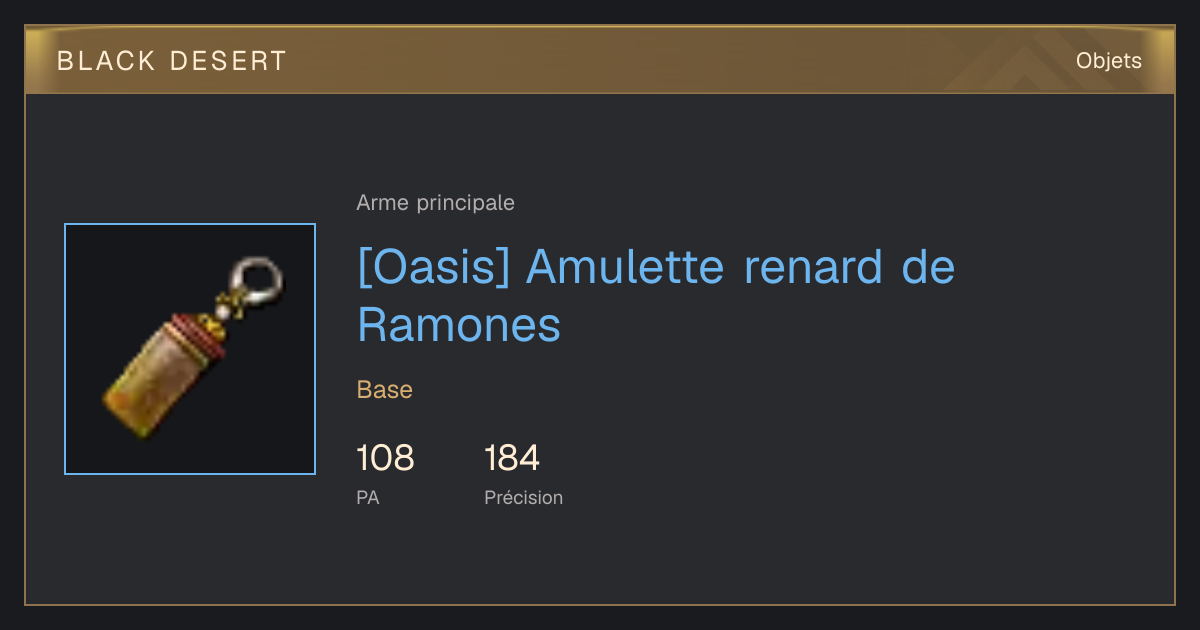Click the Précision stat label
Image resolution: width=1200 pixels, height=630 pixels.
pyautogui.click(x=523, y=497)
